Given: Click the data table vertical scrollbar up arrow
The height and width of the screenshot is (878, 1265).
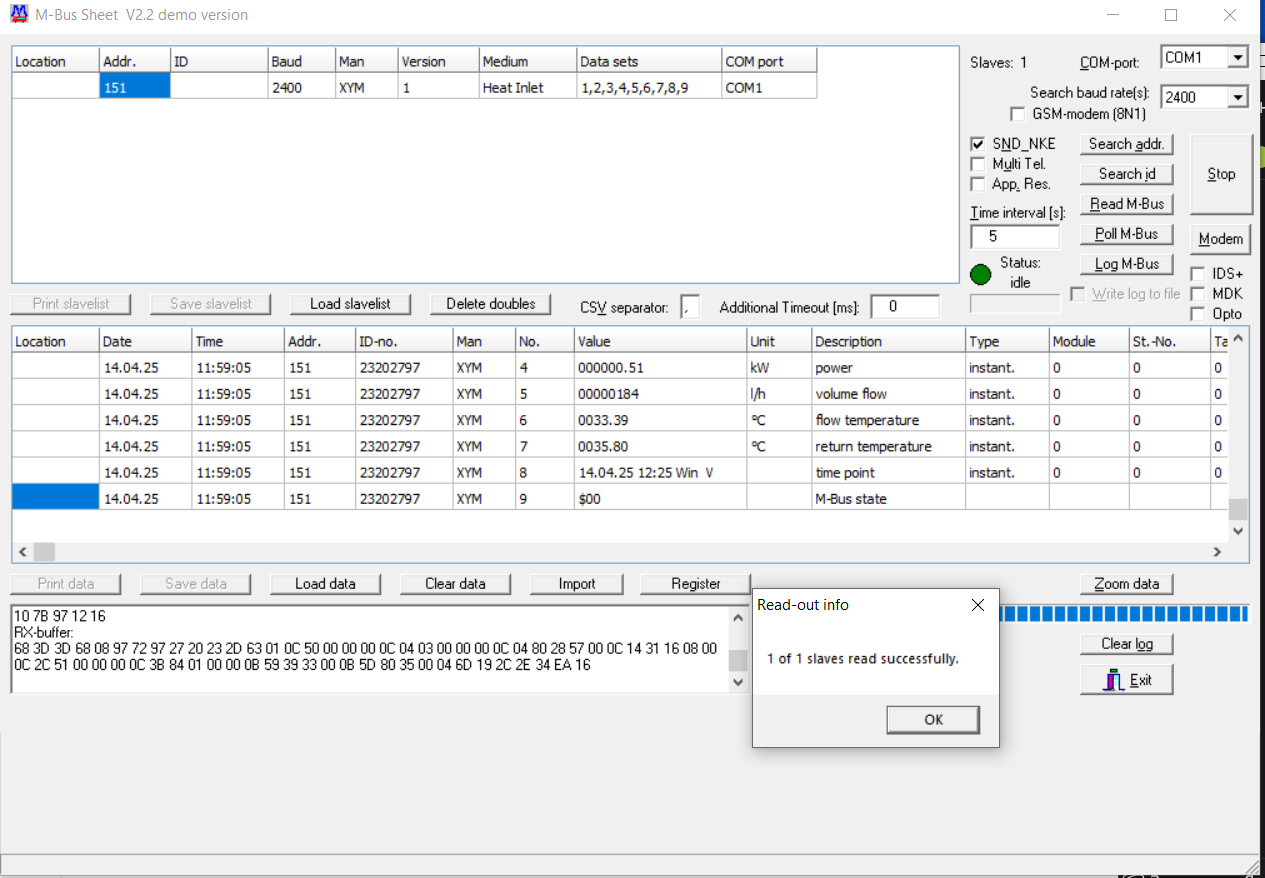Looking at the screenshot, I should pos(1239,340).
